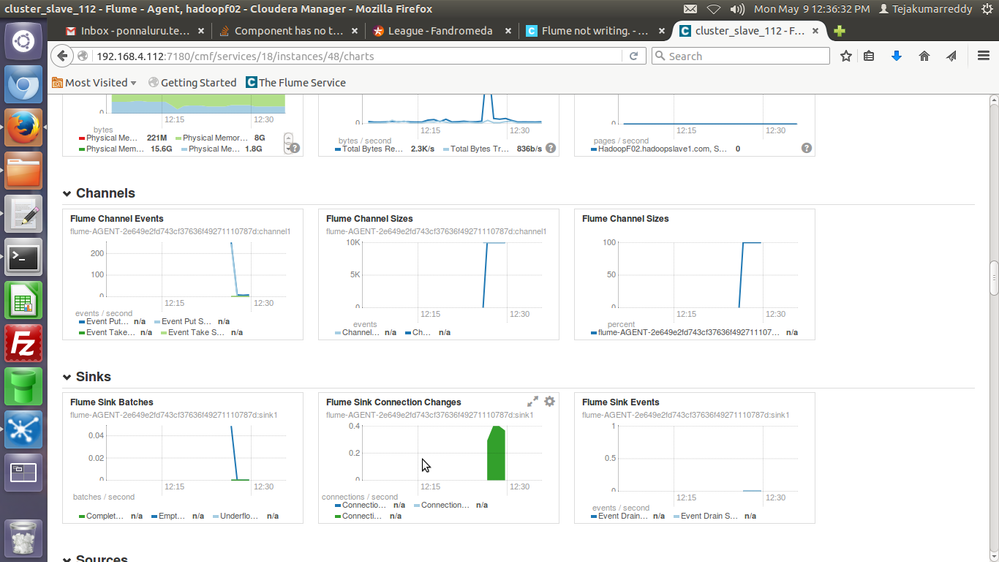
Task: Open Most Visited bookmarks dropdown
Action: 94,83
